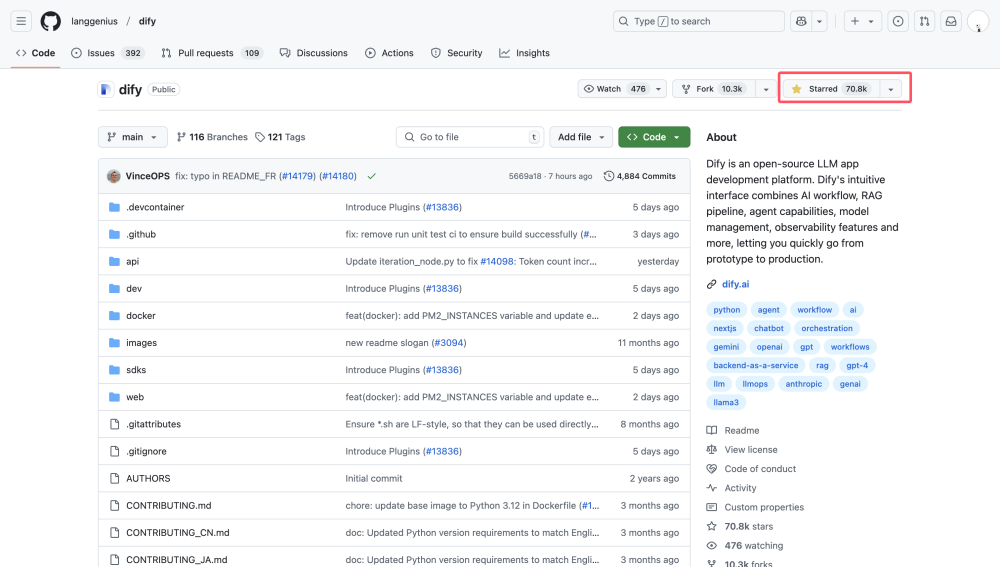Open the main branch selector

(x=133, y=136)
